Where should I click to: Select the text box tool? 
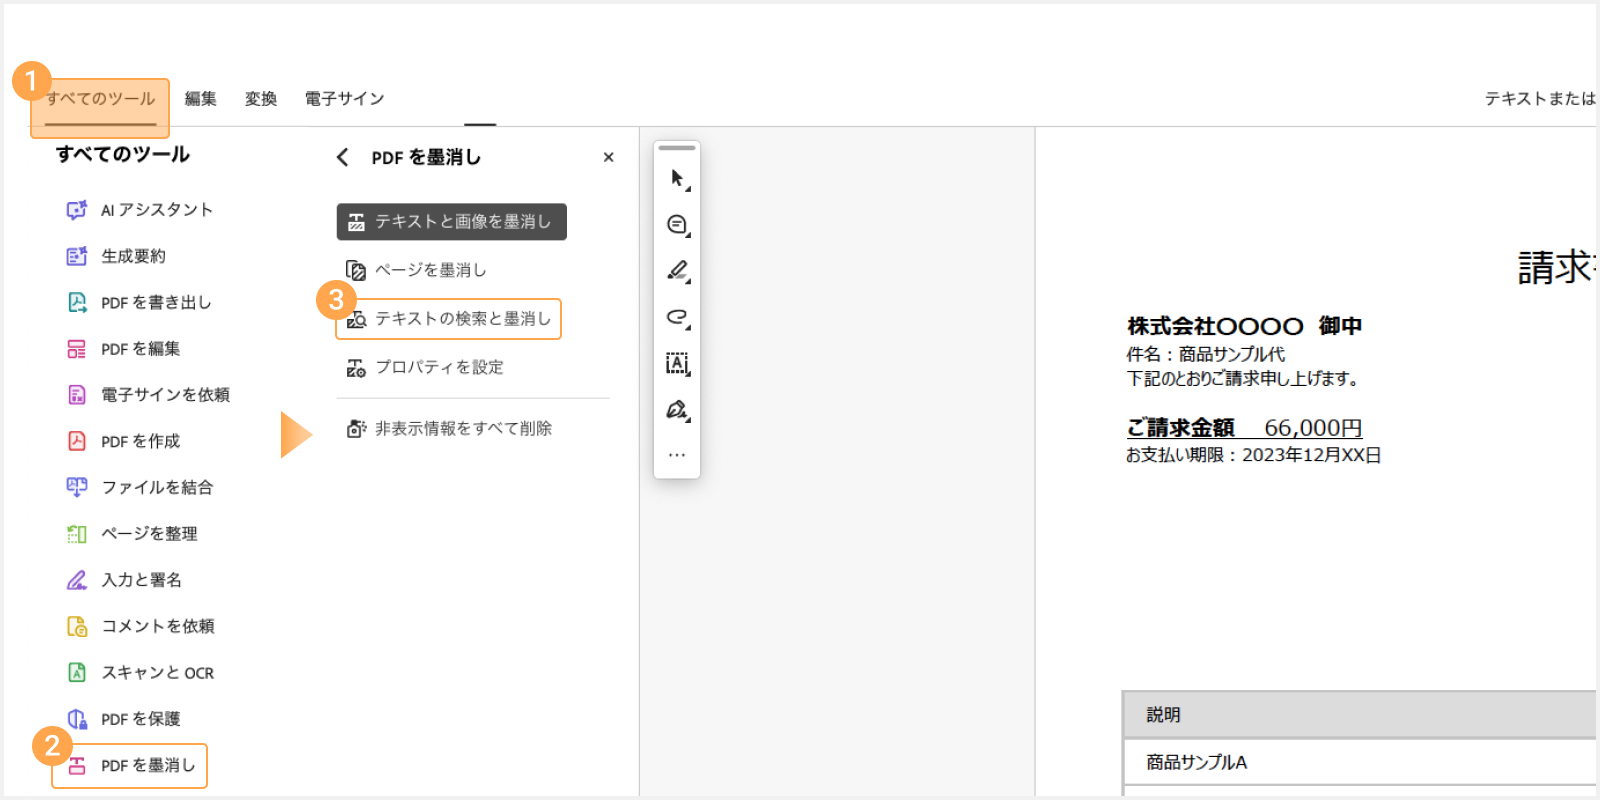coord(678,364)
